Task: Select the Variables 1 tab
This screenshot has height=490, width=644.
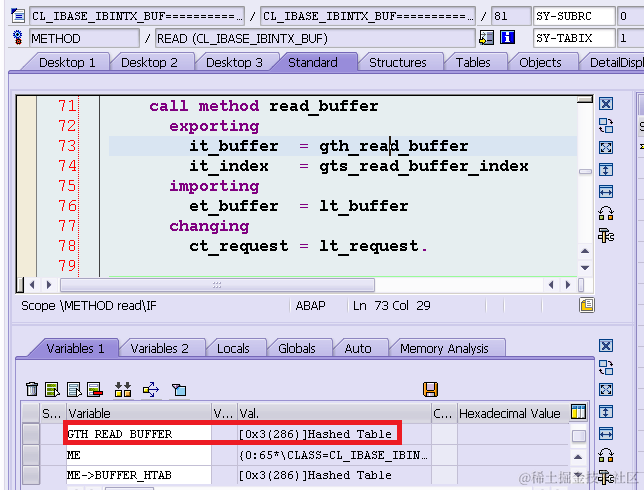Action: pos(75,348)
